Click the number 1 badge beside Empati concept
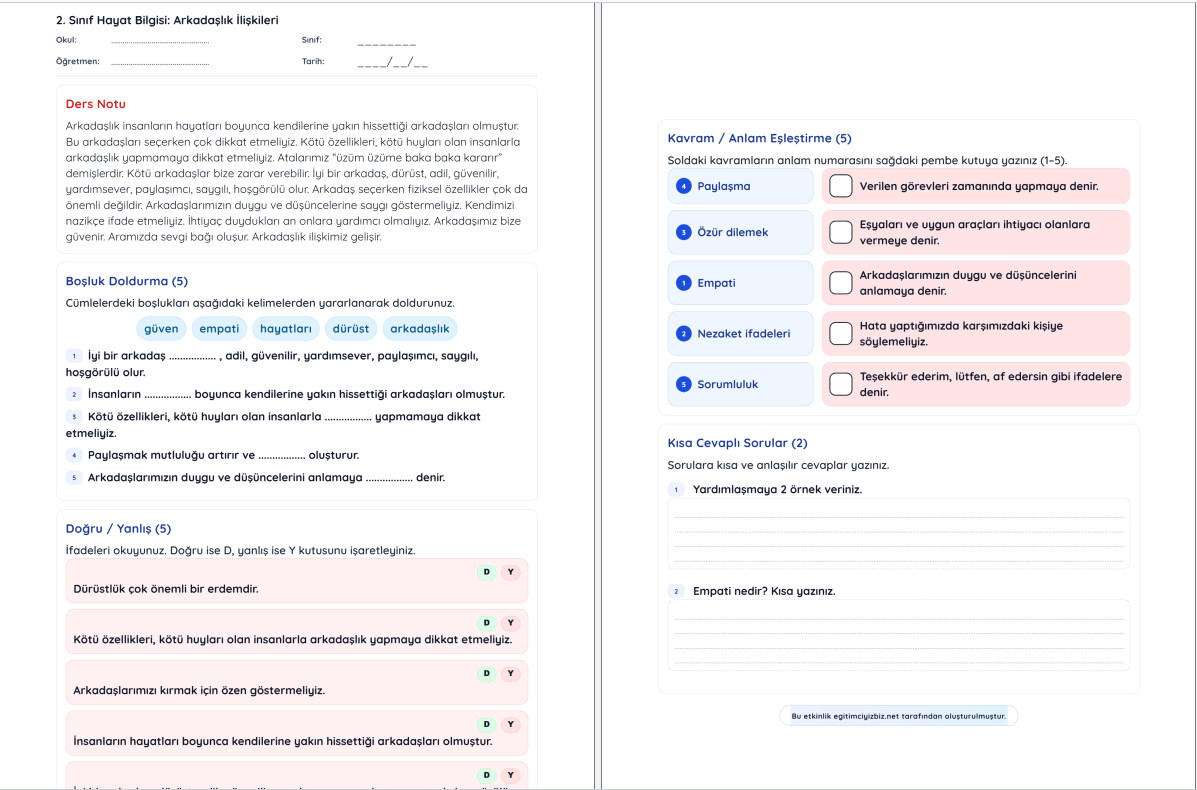This screenshot has height=790, width=1197. (684, 283)
